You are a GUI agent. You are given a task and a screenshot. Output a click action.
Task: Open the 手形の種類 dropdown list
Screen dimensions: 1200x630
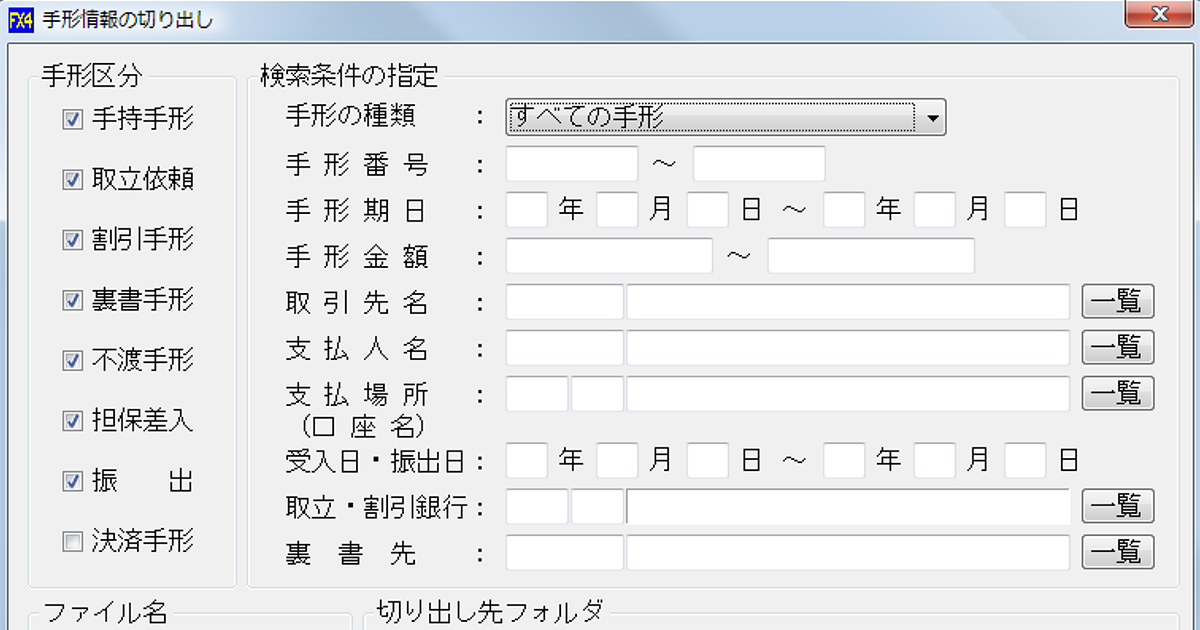point(933,117)
